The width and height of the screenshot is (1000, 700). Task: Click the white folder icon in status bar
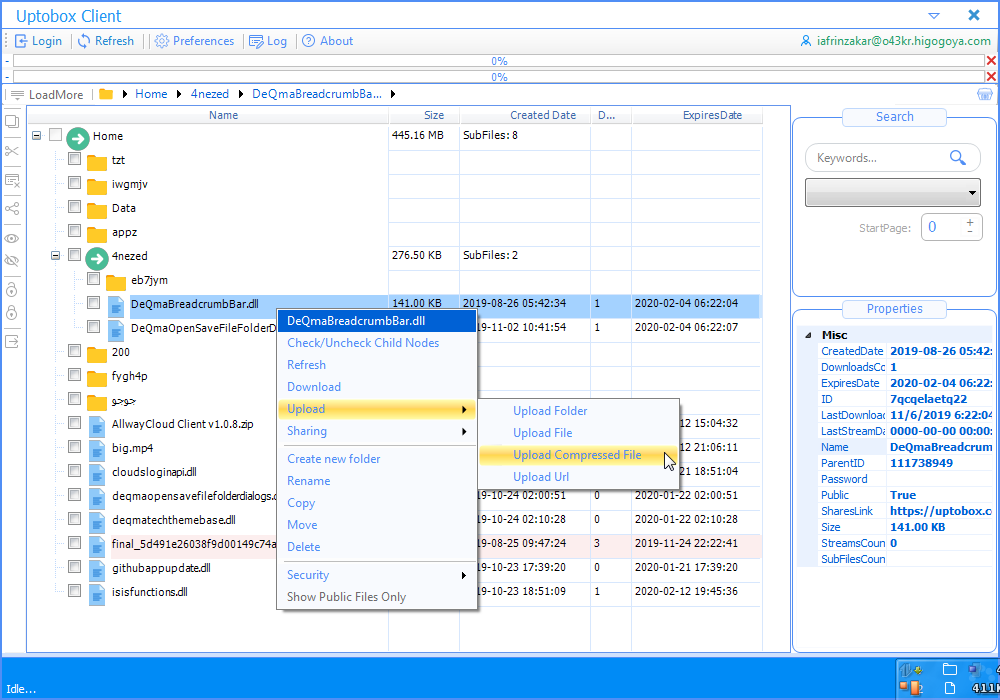click(950, 669)
